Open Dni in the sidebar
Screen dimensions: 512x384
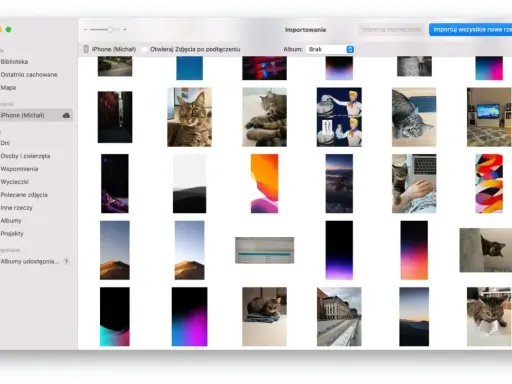coord(5,143)
